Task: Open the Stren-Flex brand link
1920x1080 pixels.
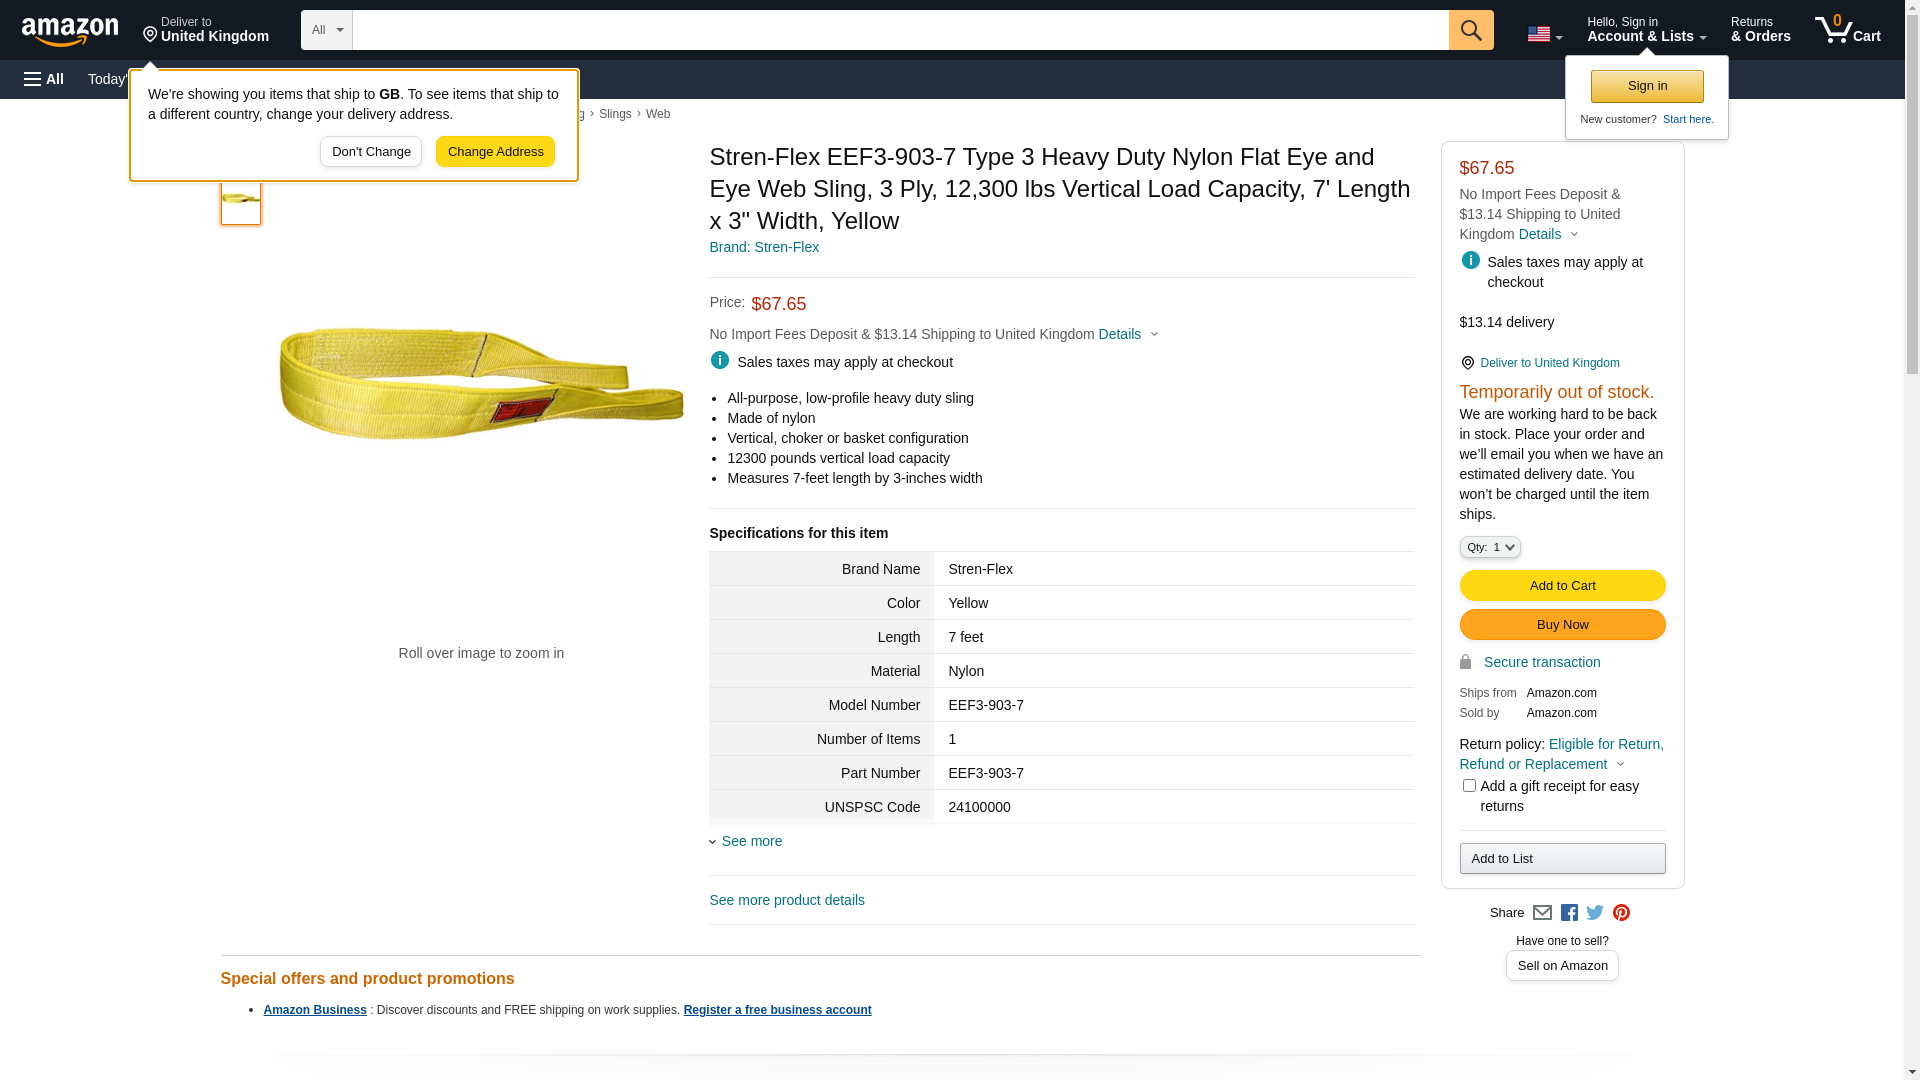Action: pyautogui.click(x=764, y=247)
